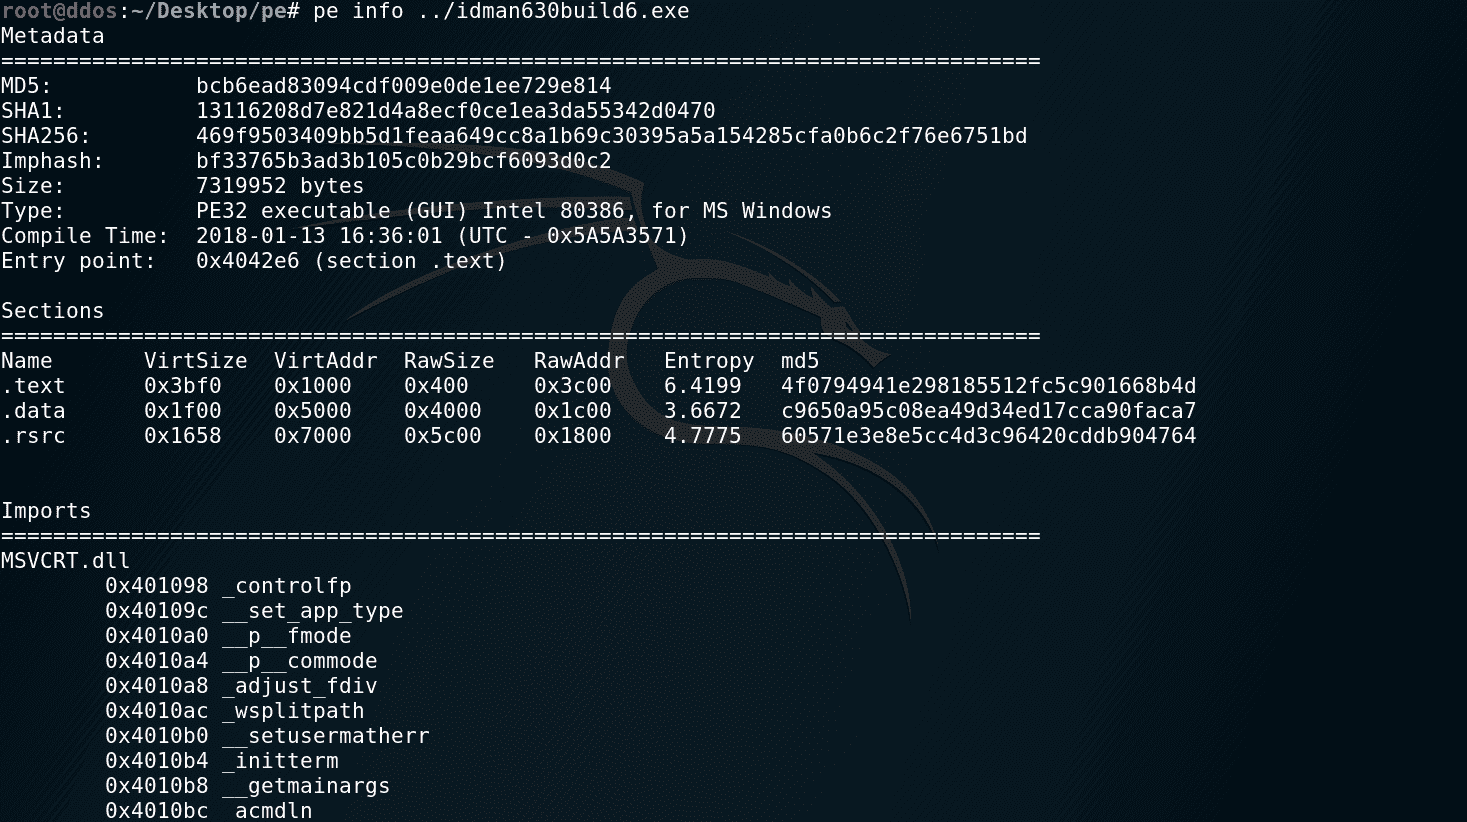Click the '.text' section name
The width and height of the screenshot is (1467, 822).
pyautogui.click(x=33, y=386)
